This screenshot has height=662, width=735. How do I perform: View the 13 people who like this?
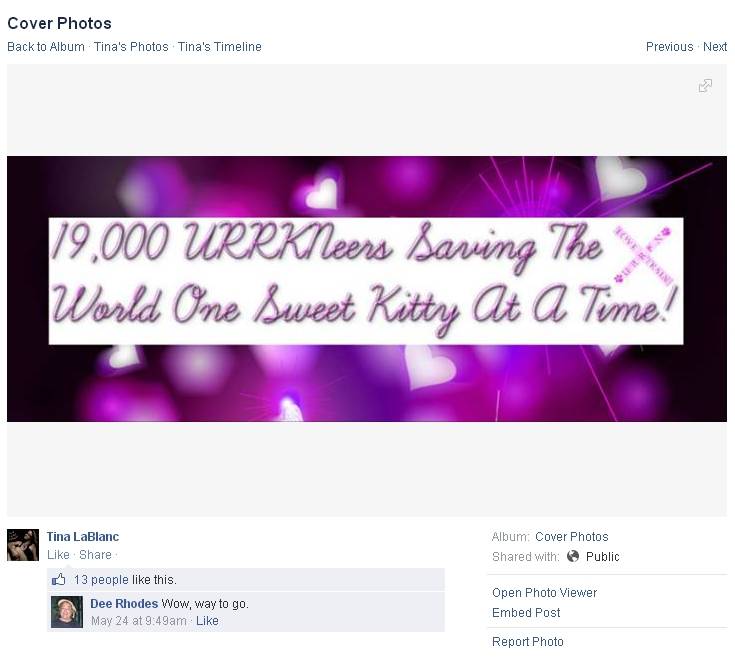click(x=101, y=580)
